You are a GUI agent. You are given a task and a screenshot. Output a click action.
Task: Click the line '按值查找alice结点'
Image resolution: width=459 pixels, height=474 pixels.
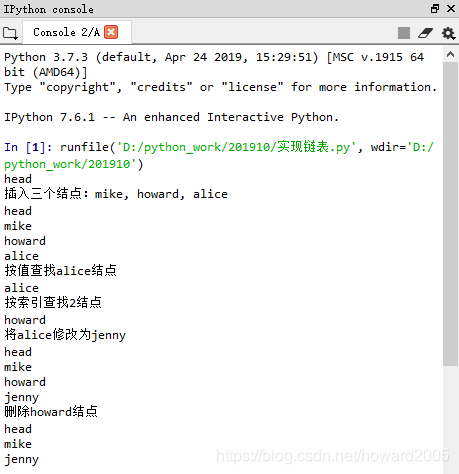tap(61, 270)
